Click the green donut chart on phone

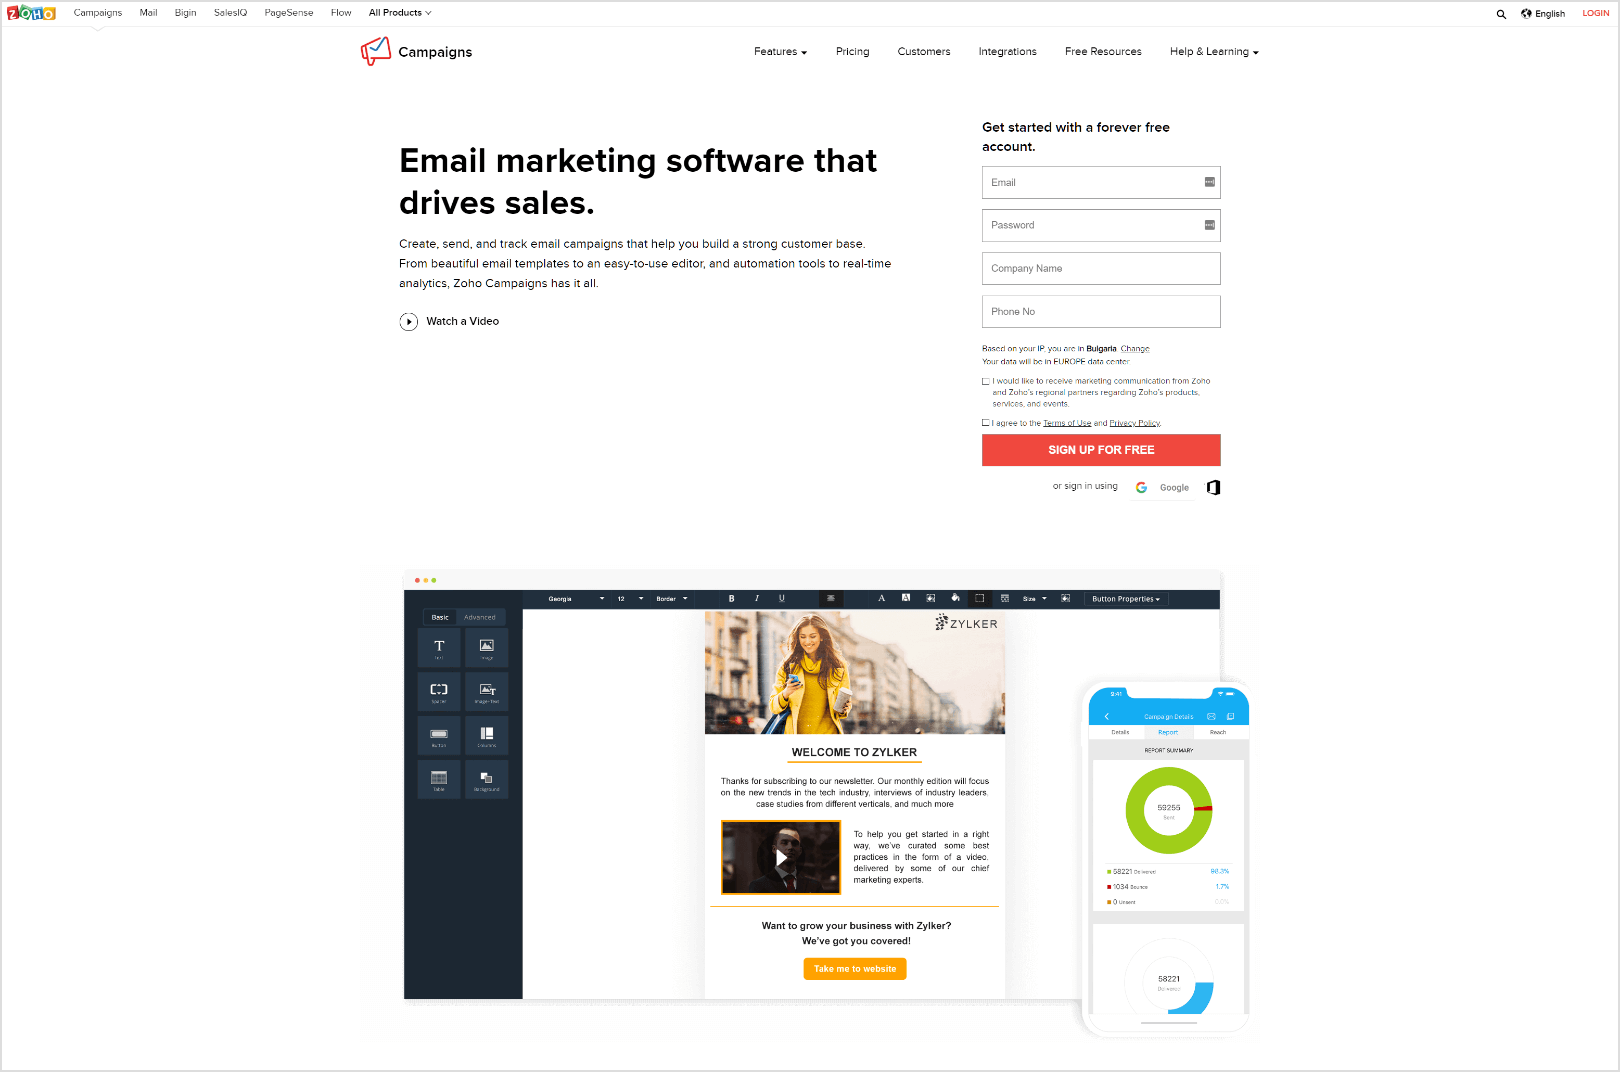coord(1169,810)
